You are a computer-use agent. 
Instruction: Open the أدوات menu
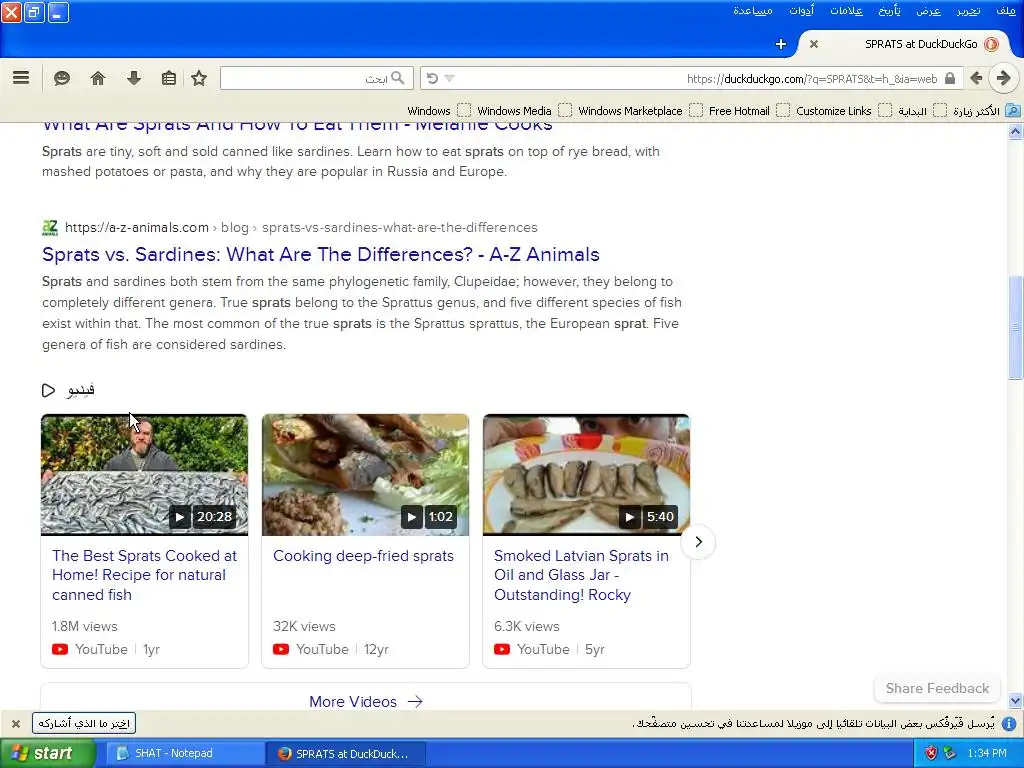[801, 11]
